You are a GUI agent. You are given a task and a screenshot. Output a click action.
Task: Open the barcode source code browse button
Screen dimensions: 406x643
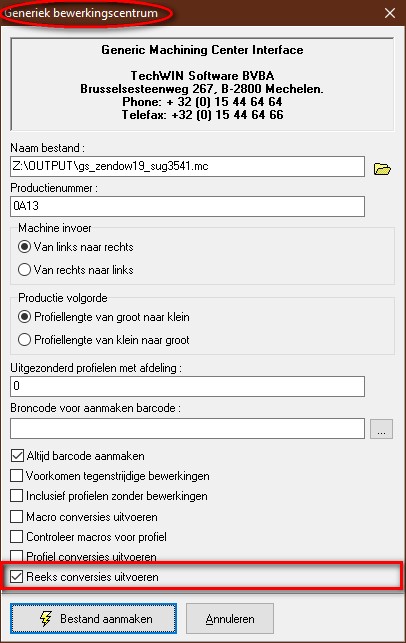(x=381, y=429)
